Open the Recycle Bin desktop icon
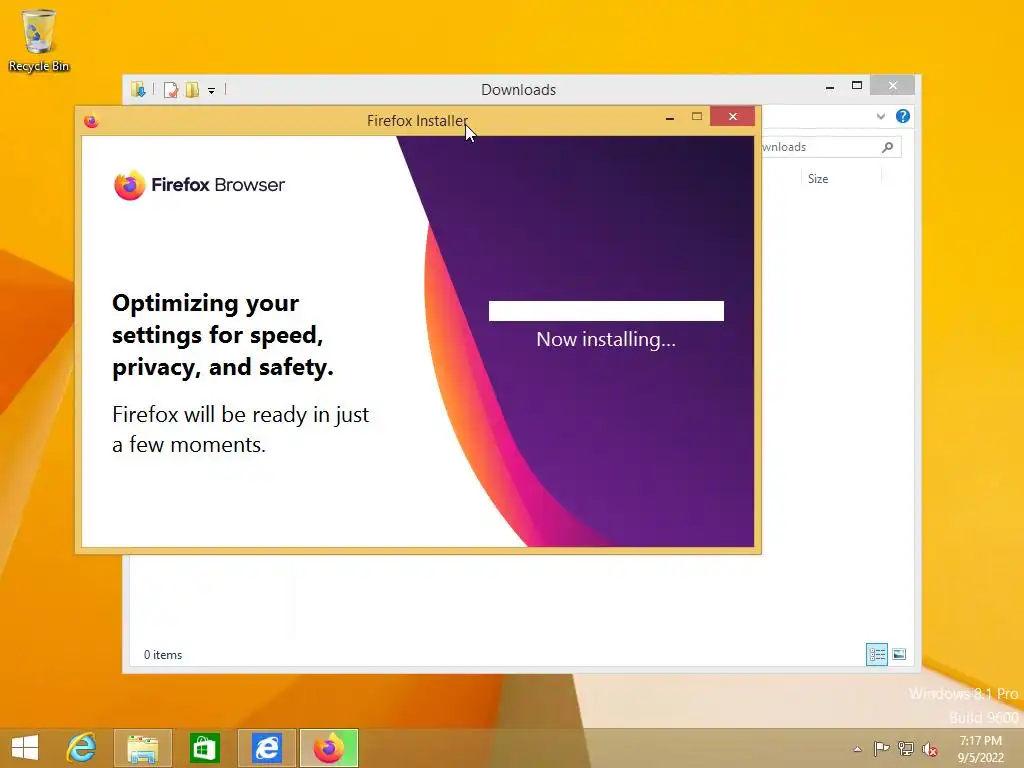The height and width of the screenshot is (768, 1024). pyautogui.click(x=39, y=40)
